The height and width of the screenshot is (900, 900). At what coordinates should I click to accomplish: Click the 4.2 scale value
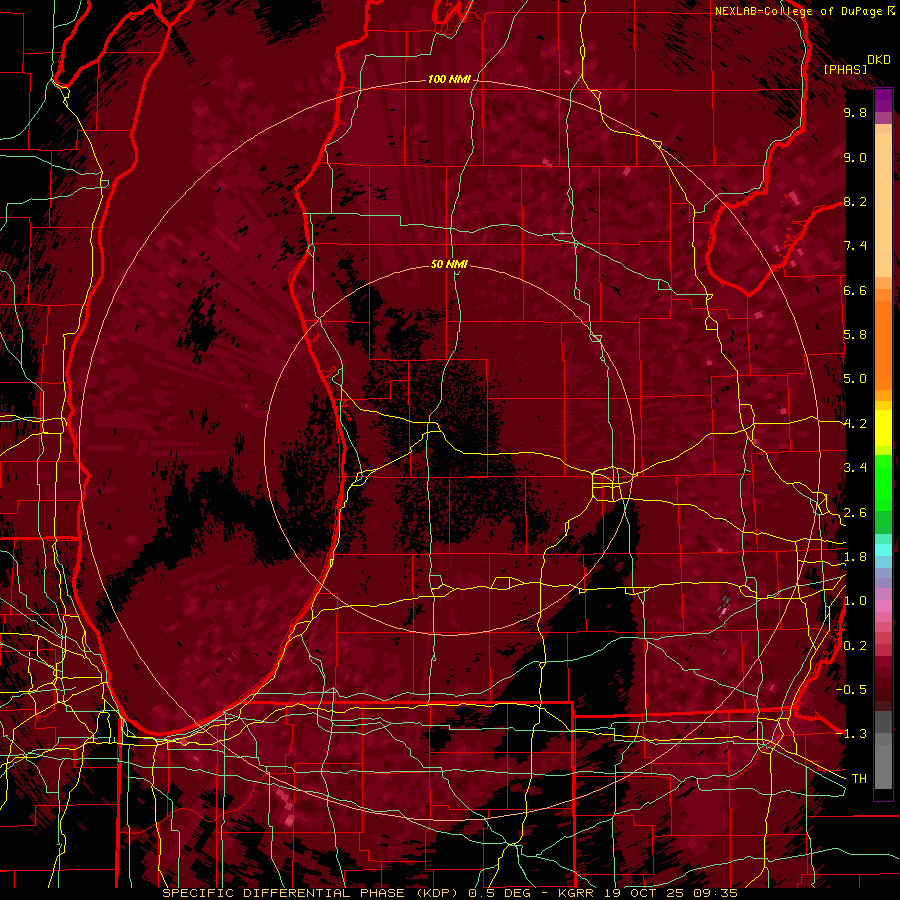[855, 424]
